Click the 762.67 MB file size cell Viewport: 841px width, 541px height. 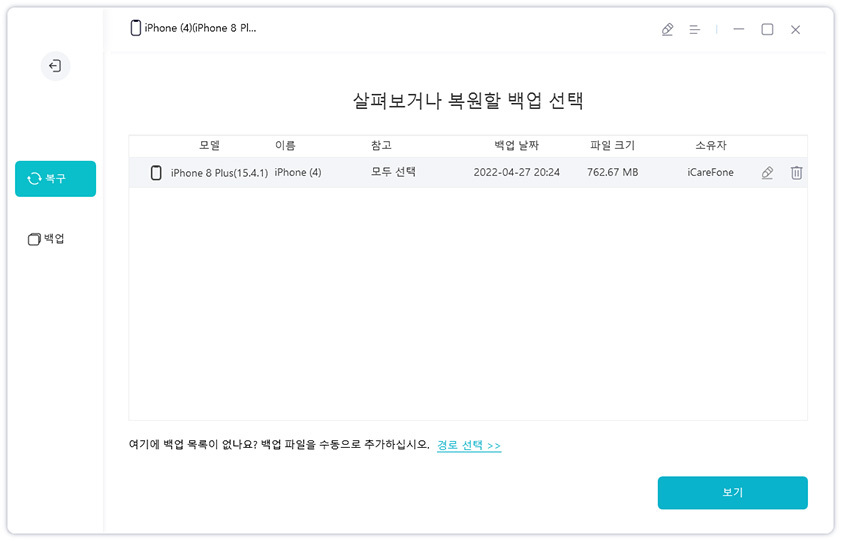[613, 172]
